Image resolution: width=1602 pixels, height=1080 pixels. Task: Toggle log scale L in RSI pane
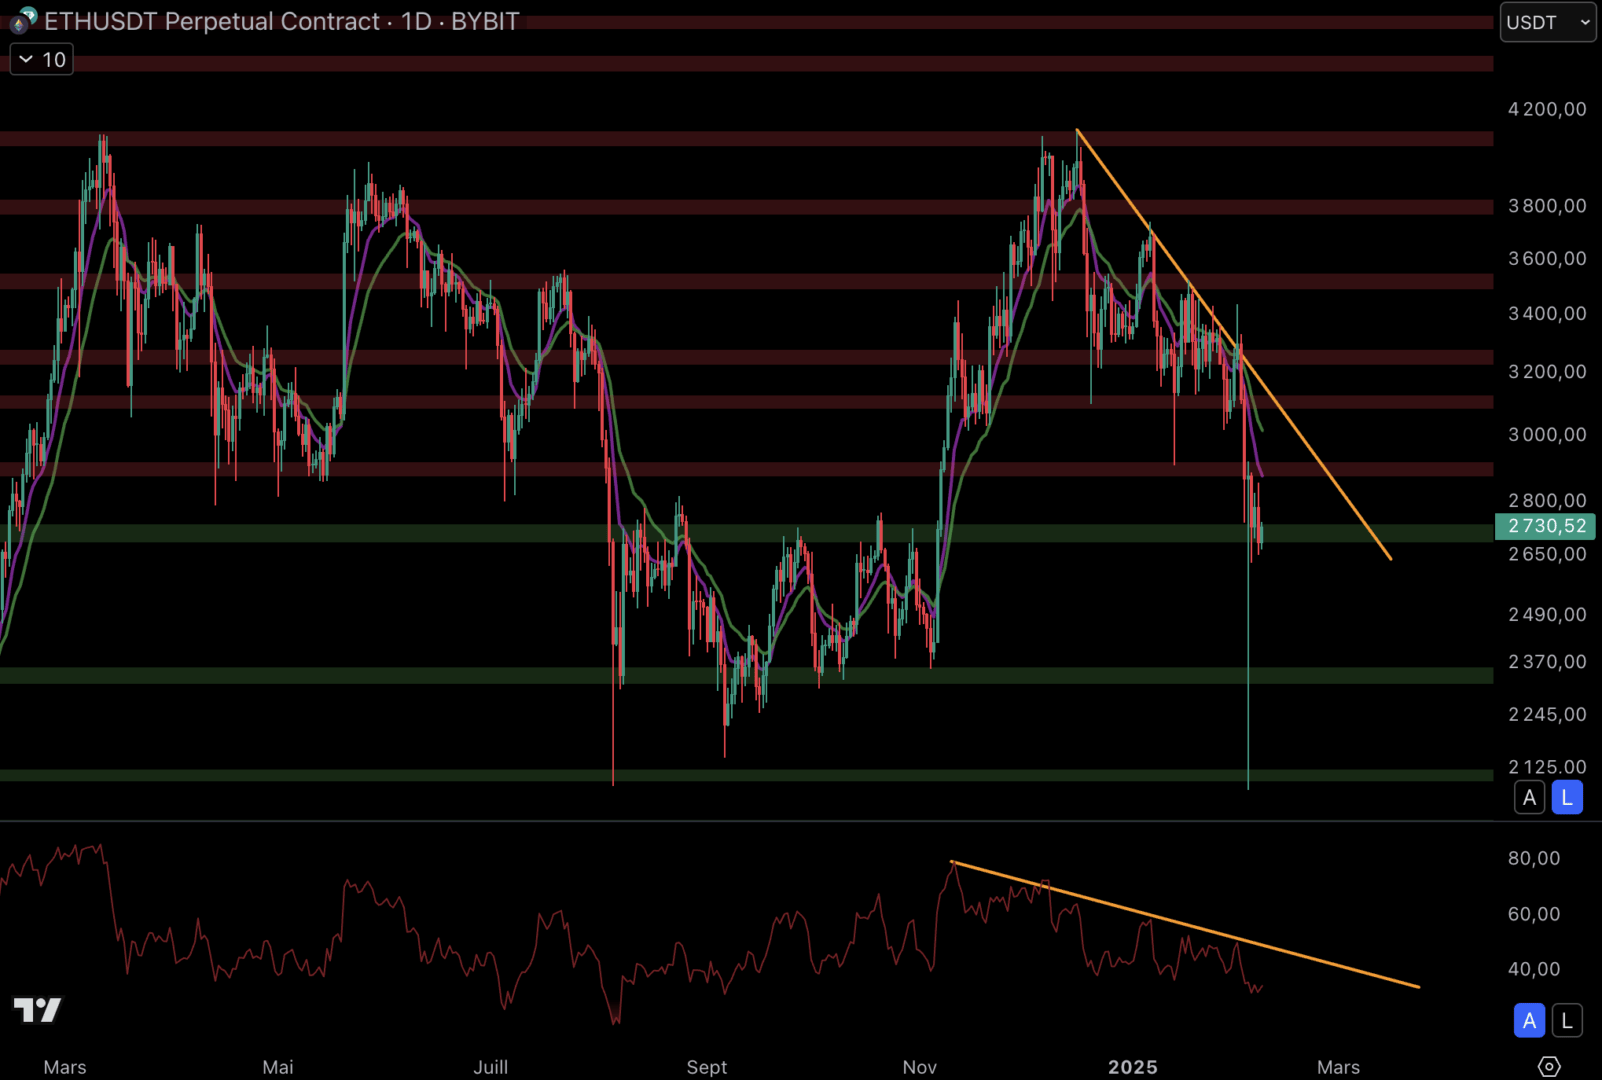point(1567,1021)
